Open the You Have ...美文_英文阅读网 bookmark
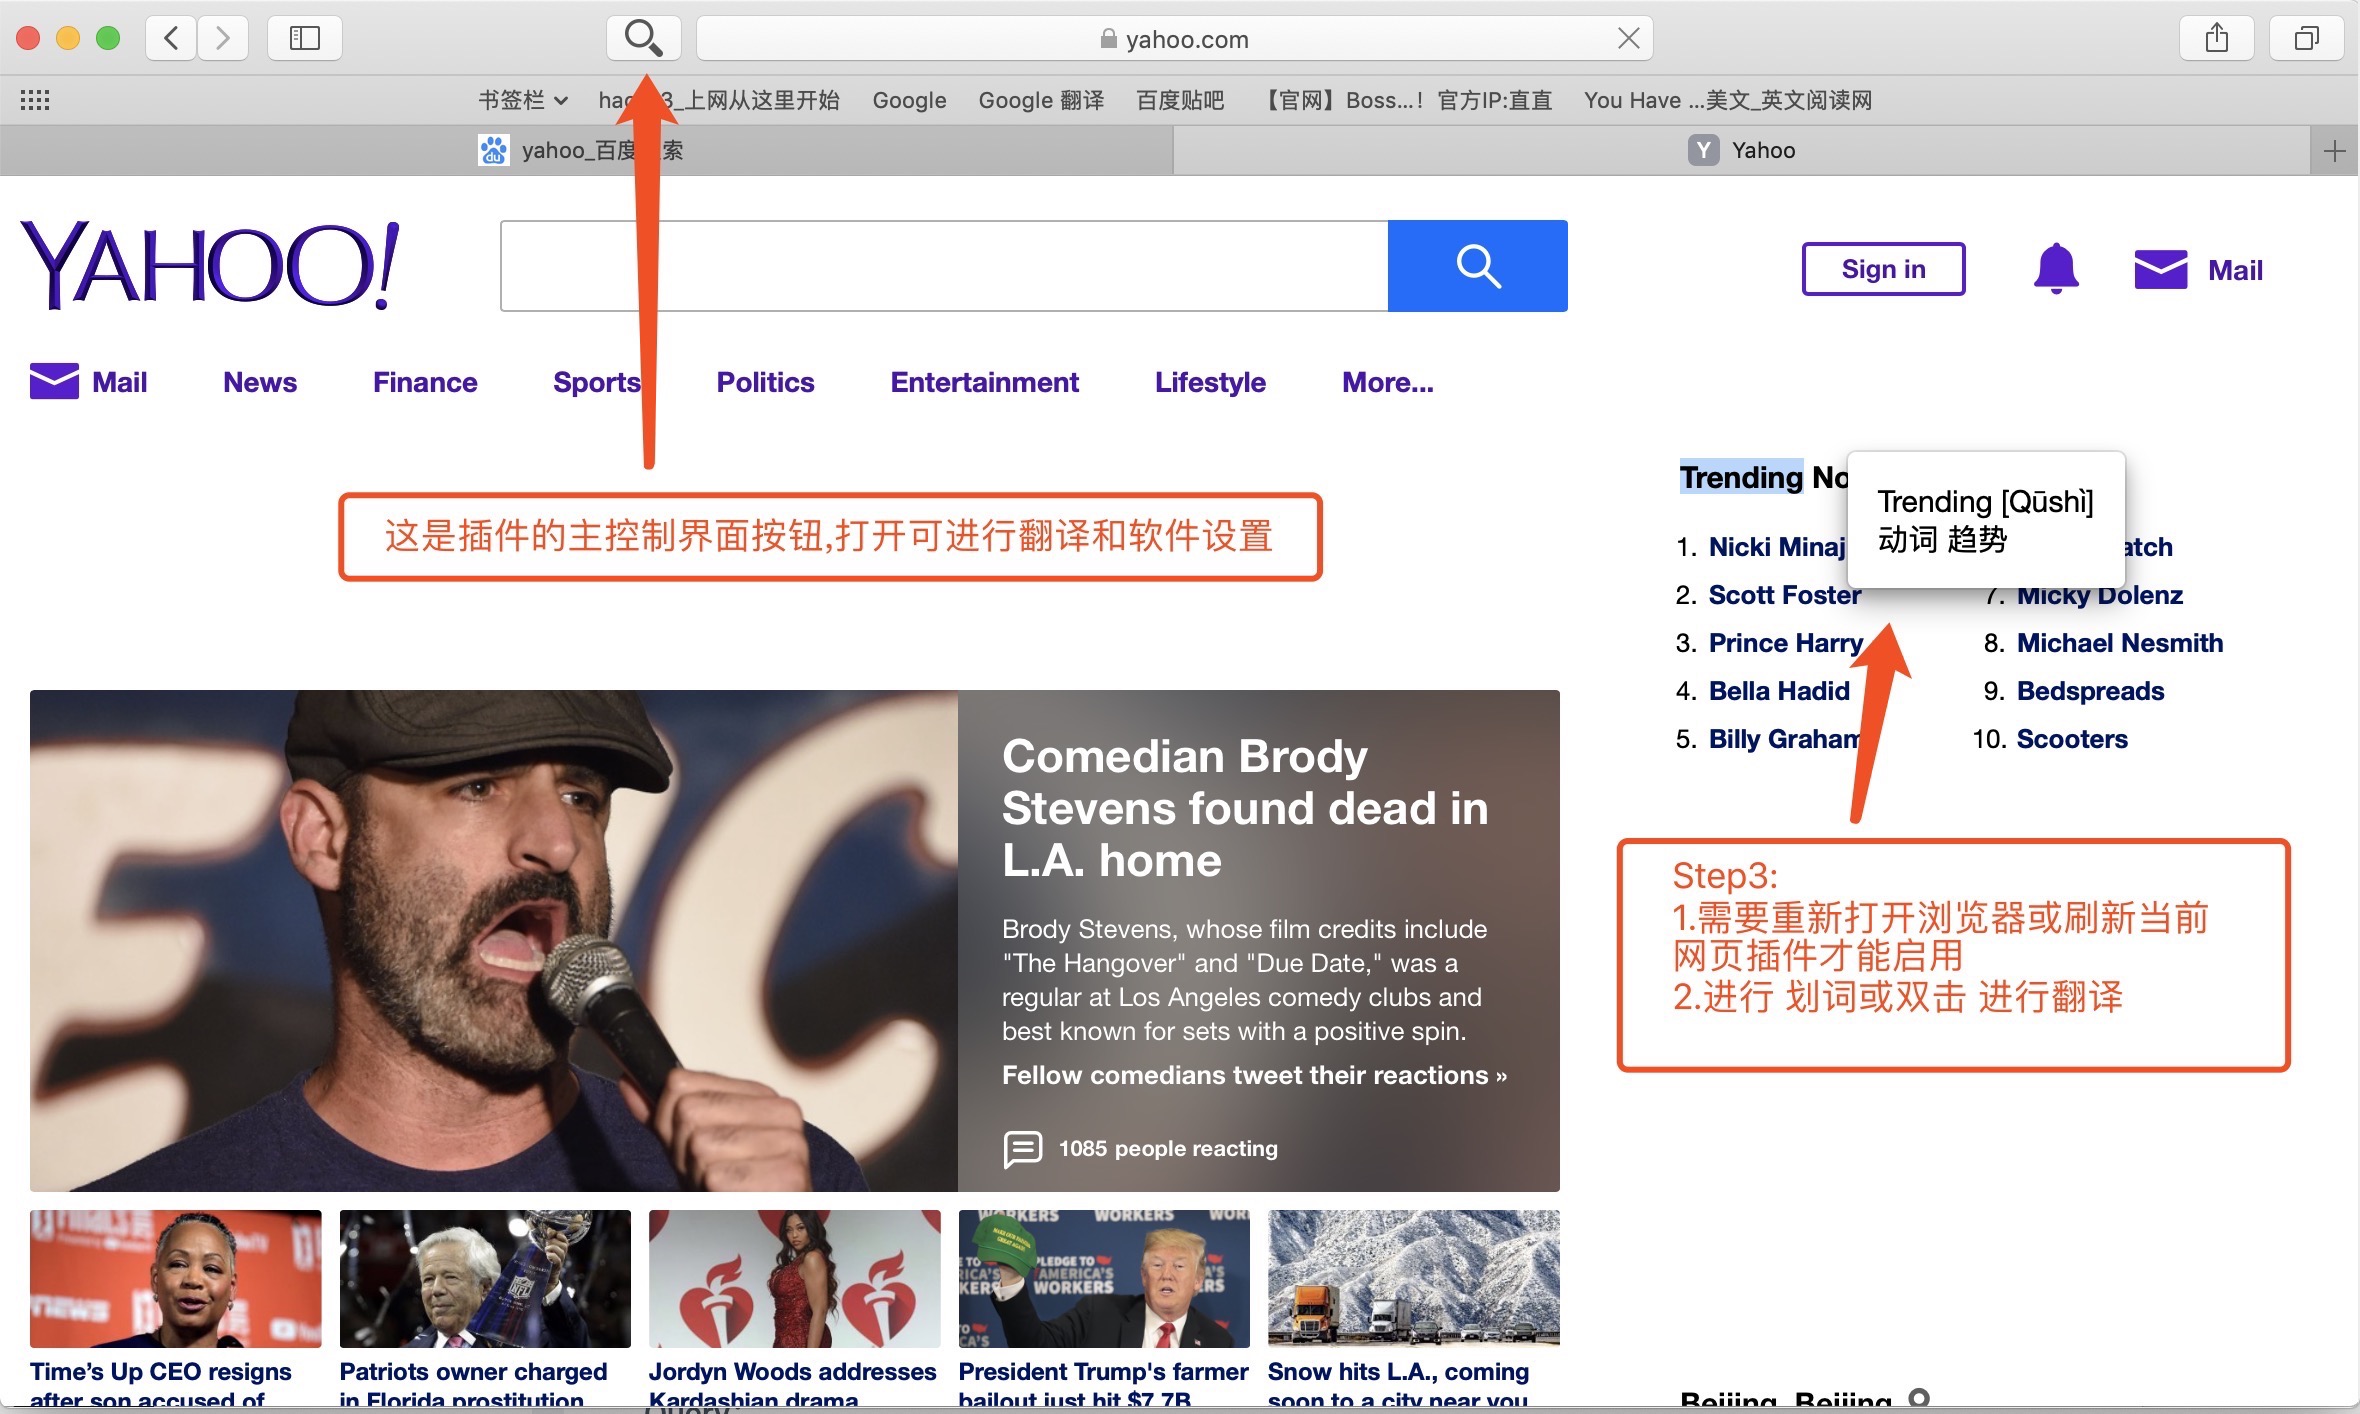This screenshot has width=2360, height=1414. (1728, 100)
